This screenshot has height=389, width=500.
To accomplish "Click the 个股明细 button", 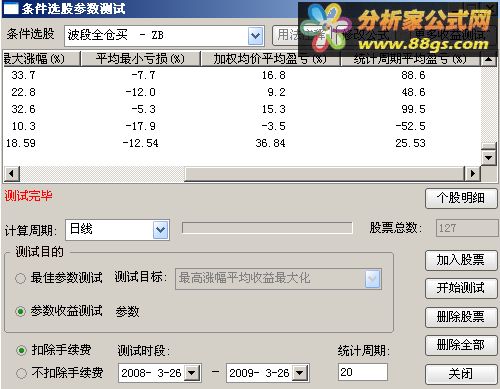I will (461, 199).
